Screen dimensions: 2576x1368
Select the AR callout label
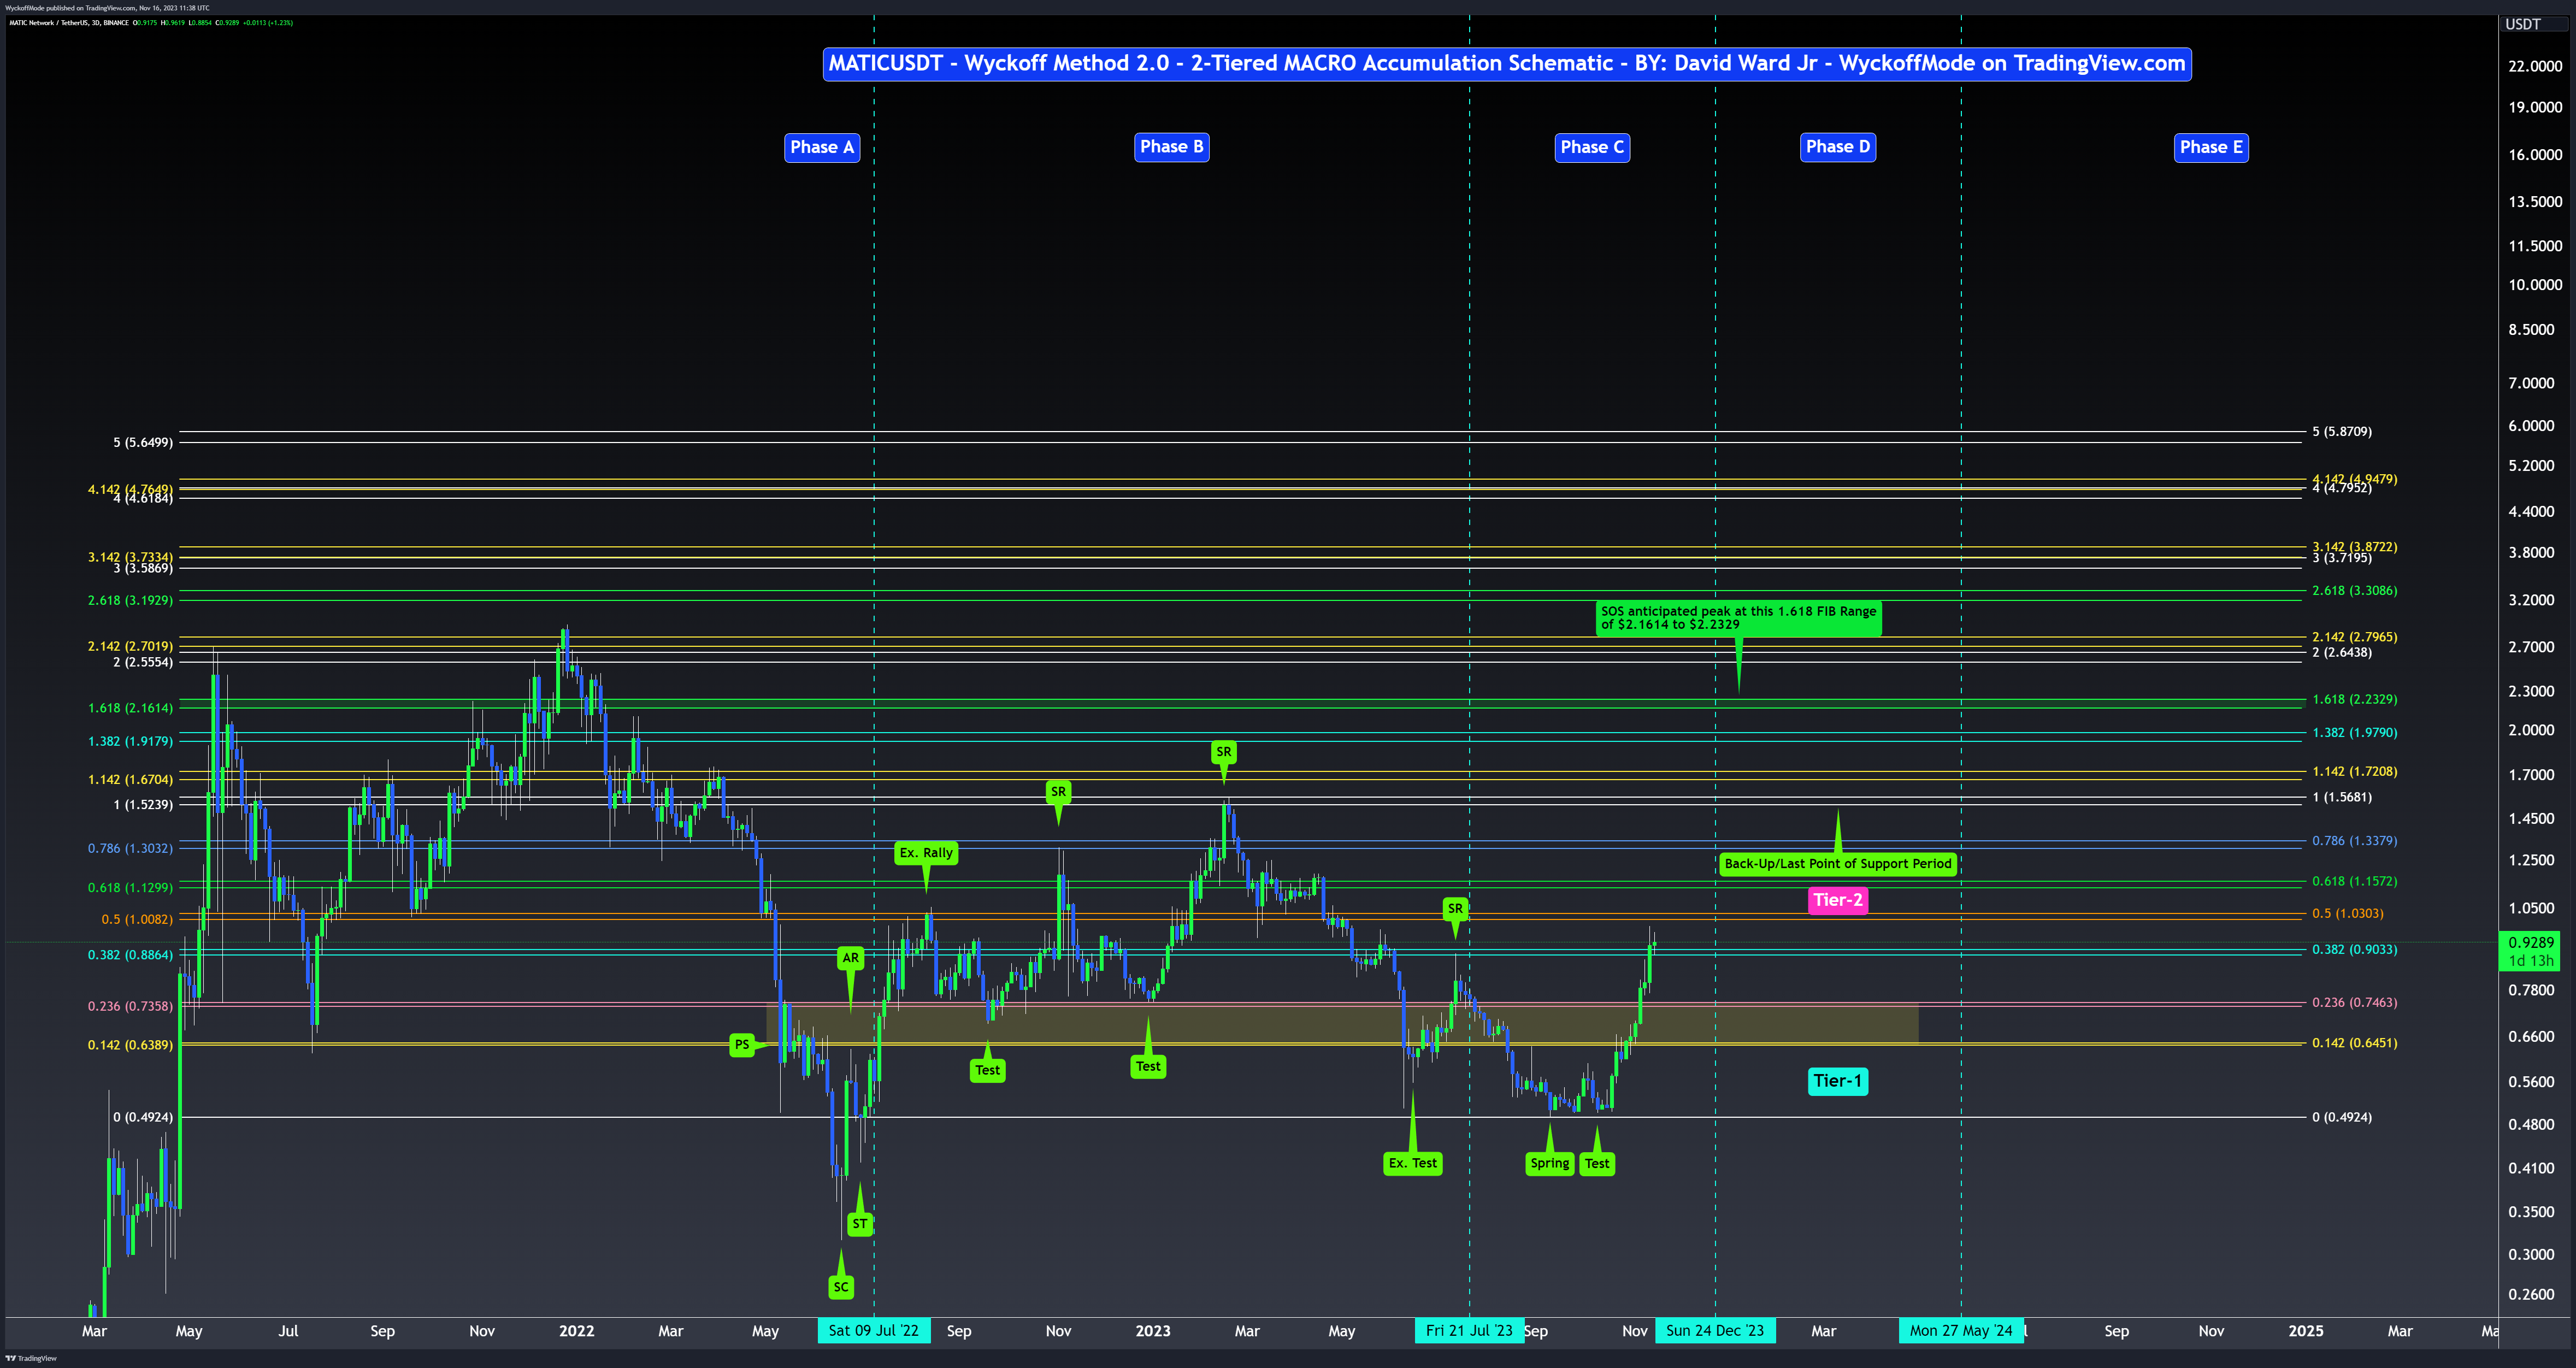(x=851, y=958)
